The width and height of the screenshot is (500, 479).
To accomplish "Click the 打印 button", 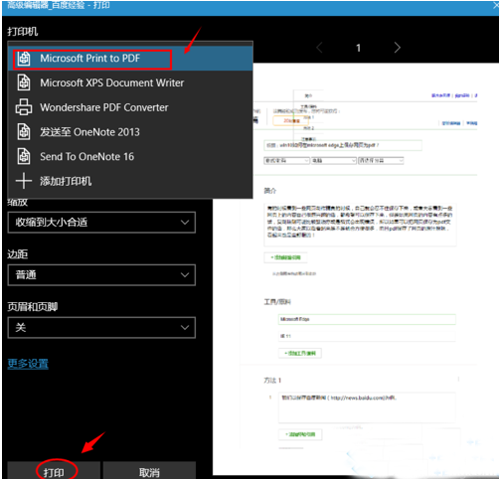I will click(x=54, y=471).
